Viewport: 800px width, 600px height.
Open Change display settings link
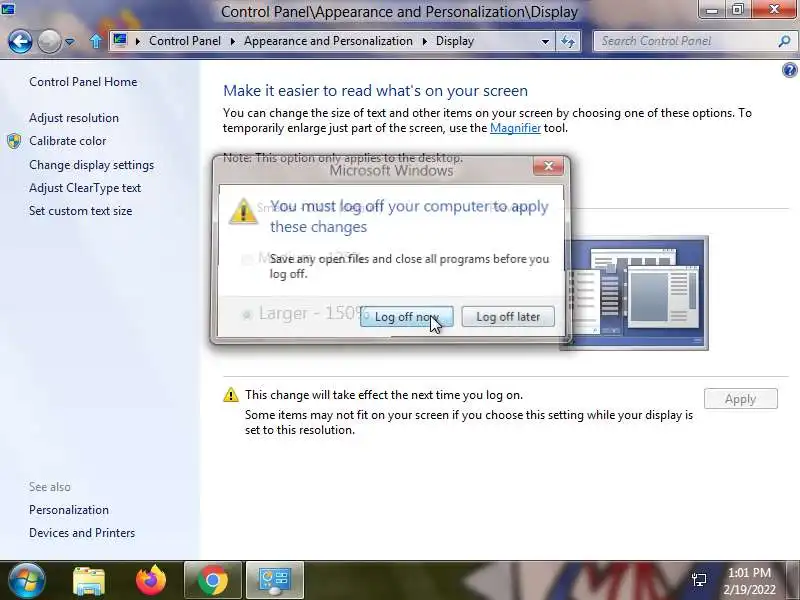pyautogui.click(x=91, y=165)
